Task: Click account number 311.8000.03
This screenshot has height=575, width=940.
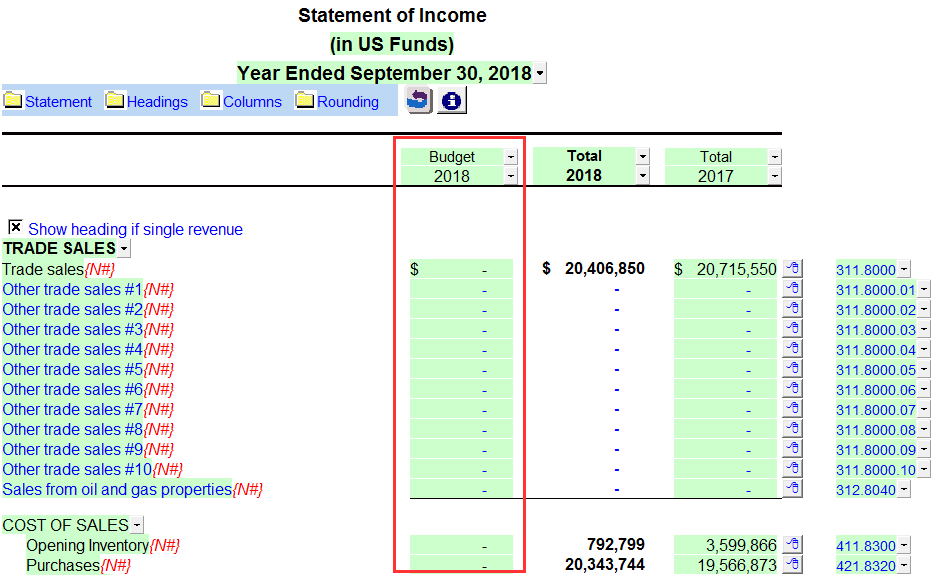Action: 876,330
